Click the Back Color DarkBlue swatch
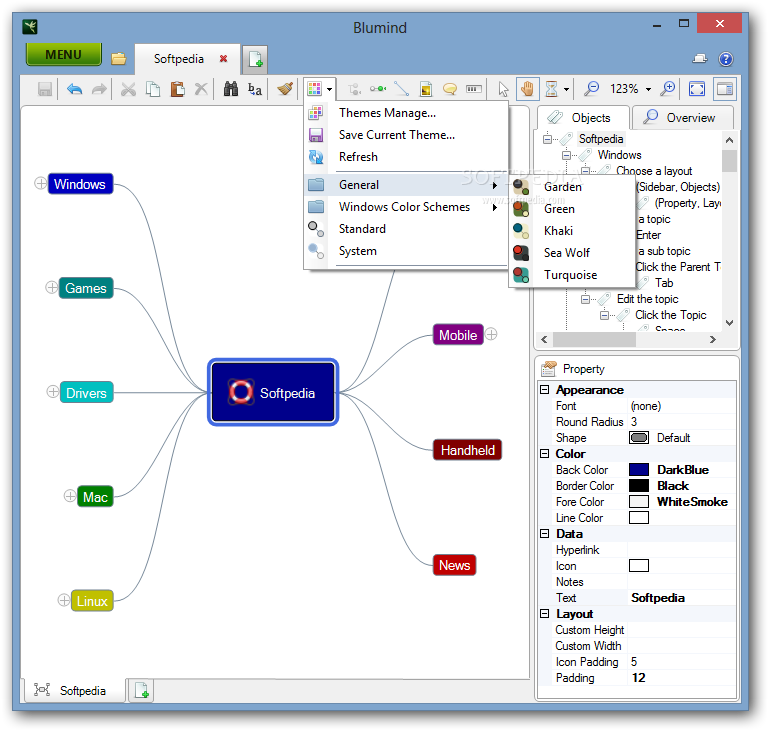 coord(639,470)
